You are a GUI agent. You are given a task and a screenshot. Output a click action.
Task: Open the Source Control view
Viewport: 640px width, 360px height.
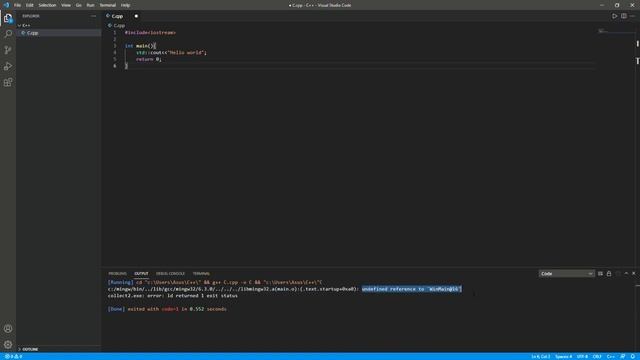coord(8,50)
